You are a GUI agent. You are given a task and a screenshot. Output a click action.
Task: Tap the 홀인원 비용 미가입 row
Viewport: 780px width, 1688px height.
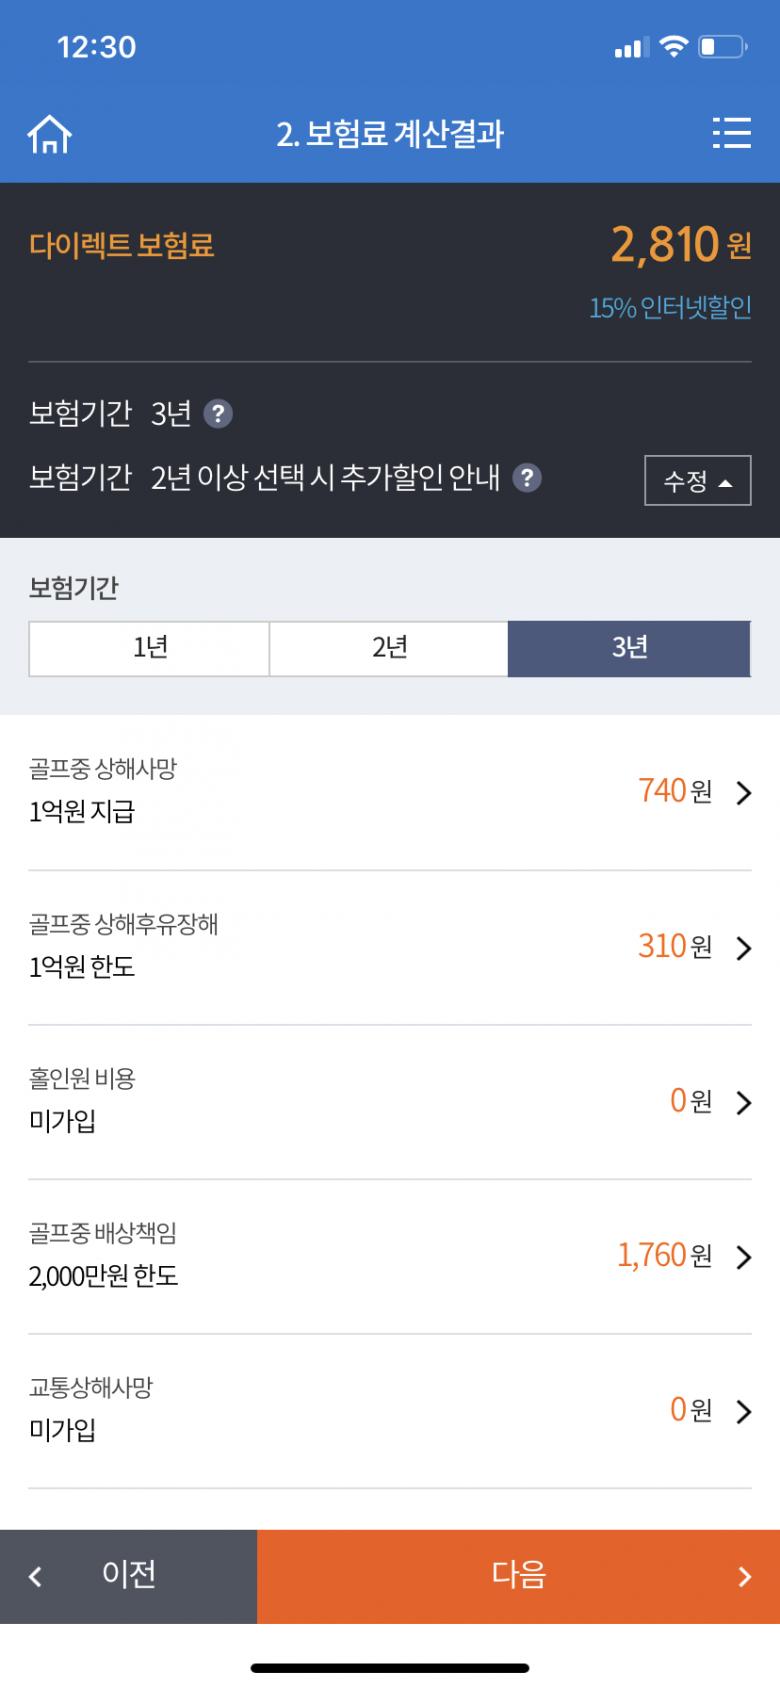click(300, 1101)
